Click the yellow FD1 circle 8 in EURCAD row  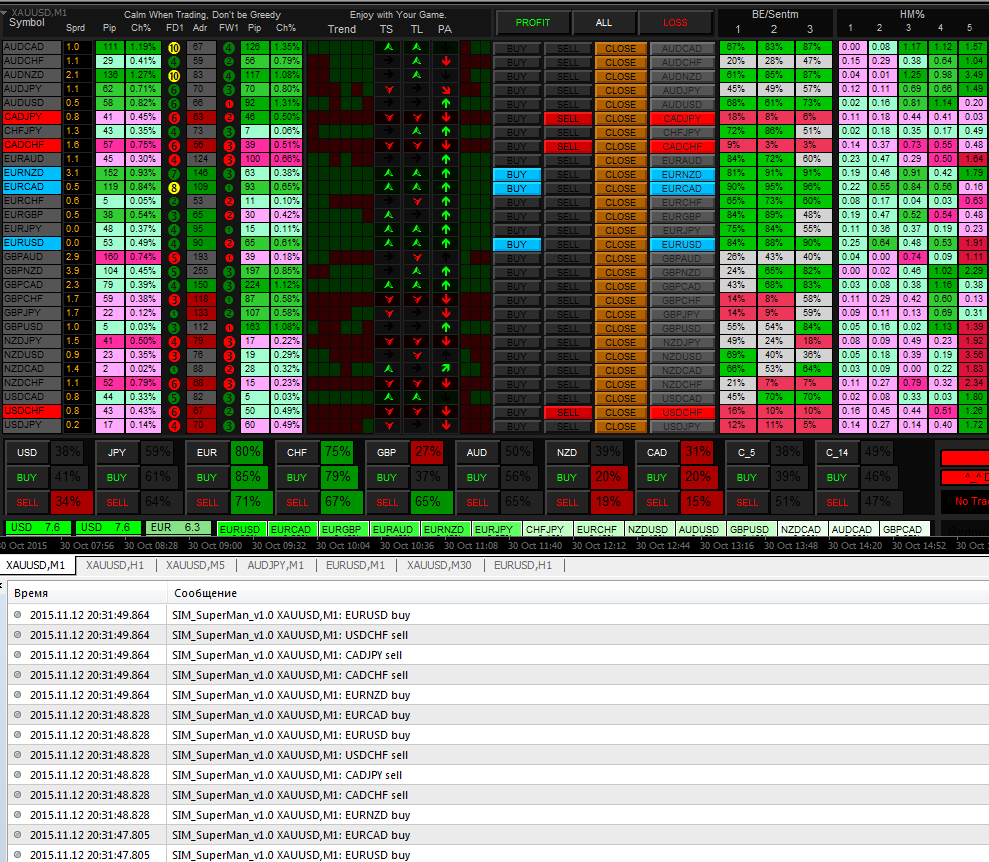[x=174, y=188]
